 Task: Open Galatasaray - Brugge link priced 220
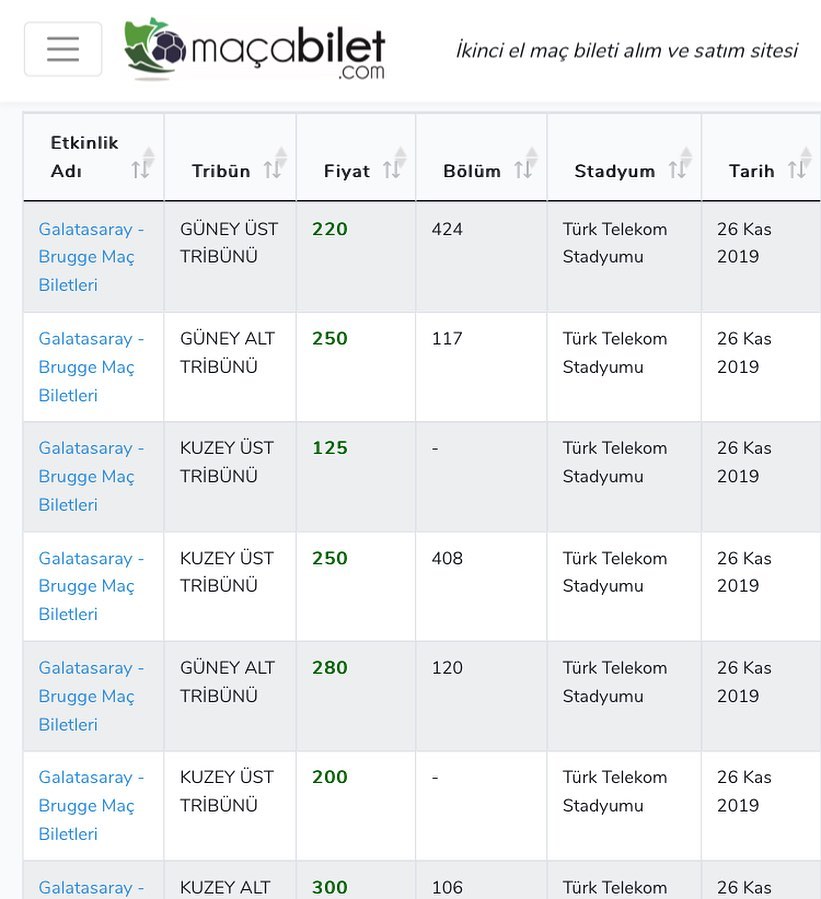click(x=91, y=257)
